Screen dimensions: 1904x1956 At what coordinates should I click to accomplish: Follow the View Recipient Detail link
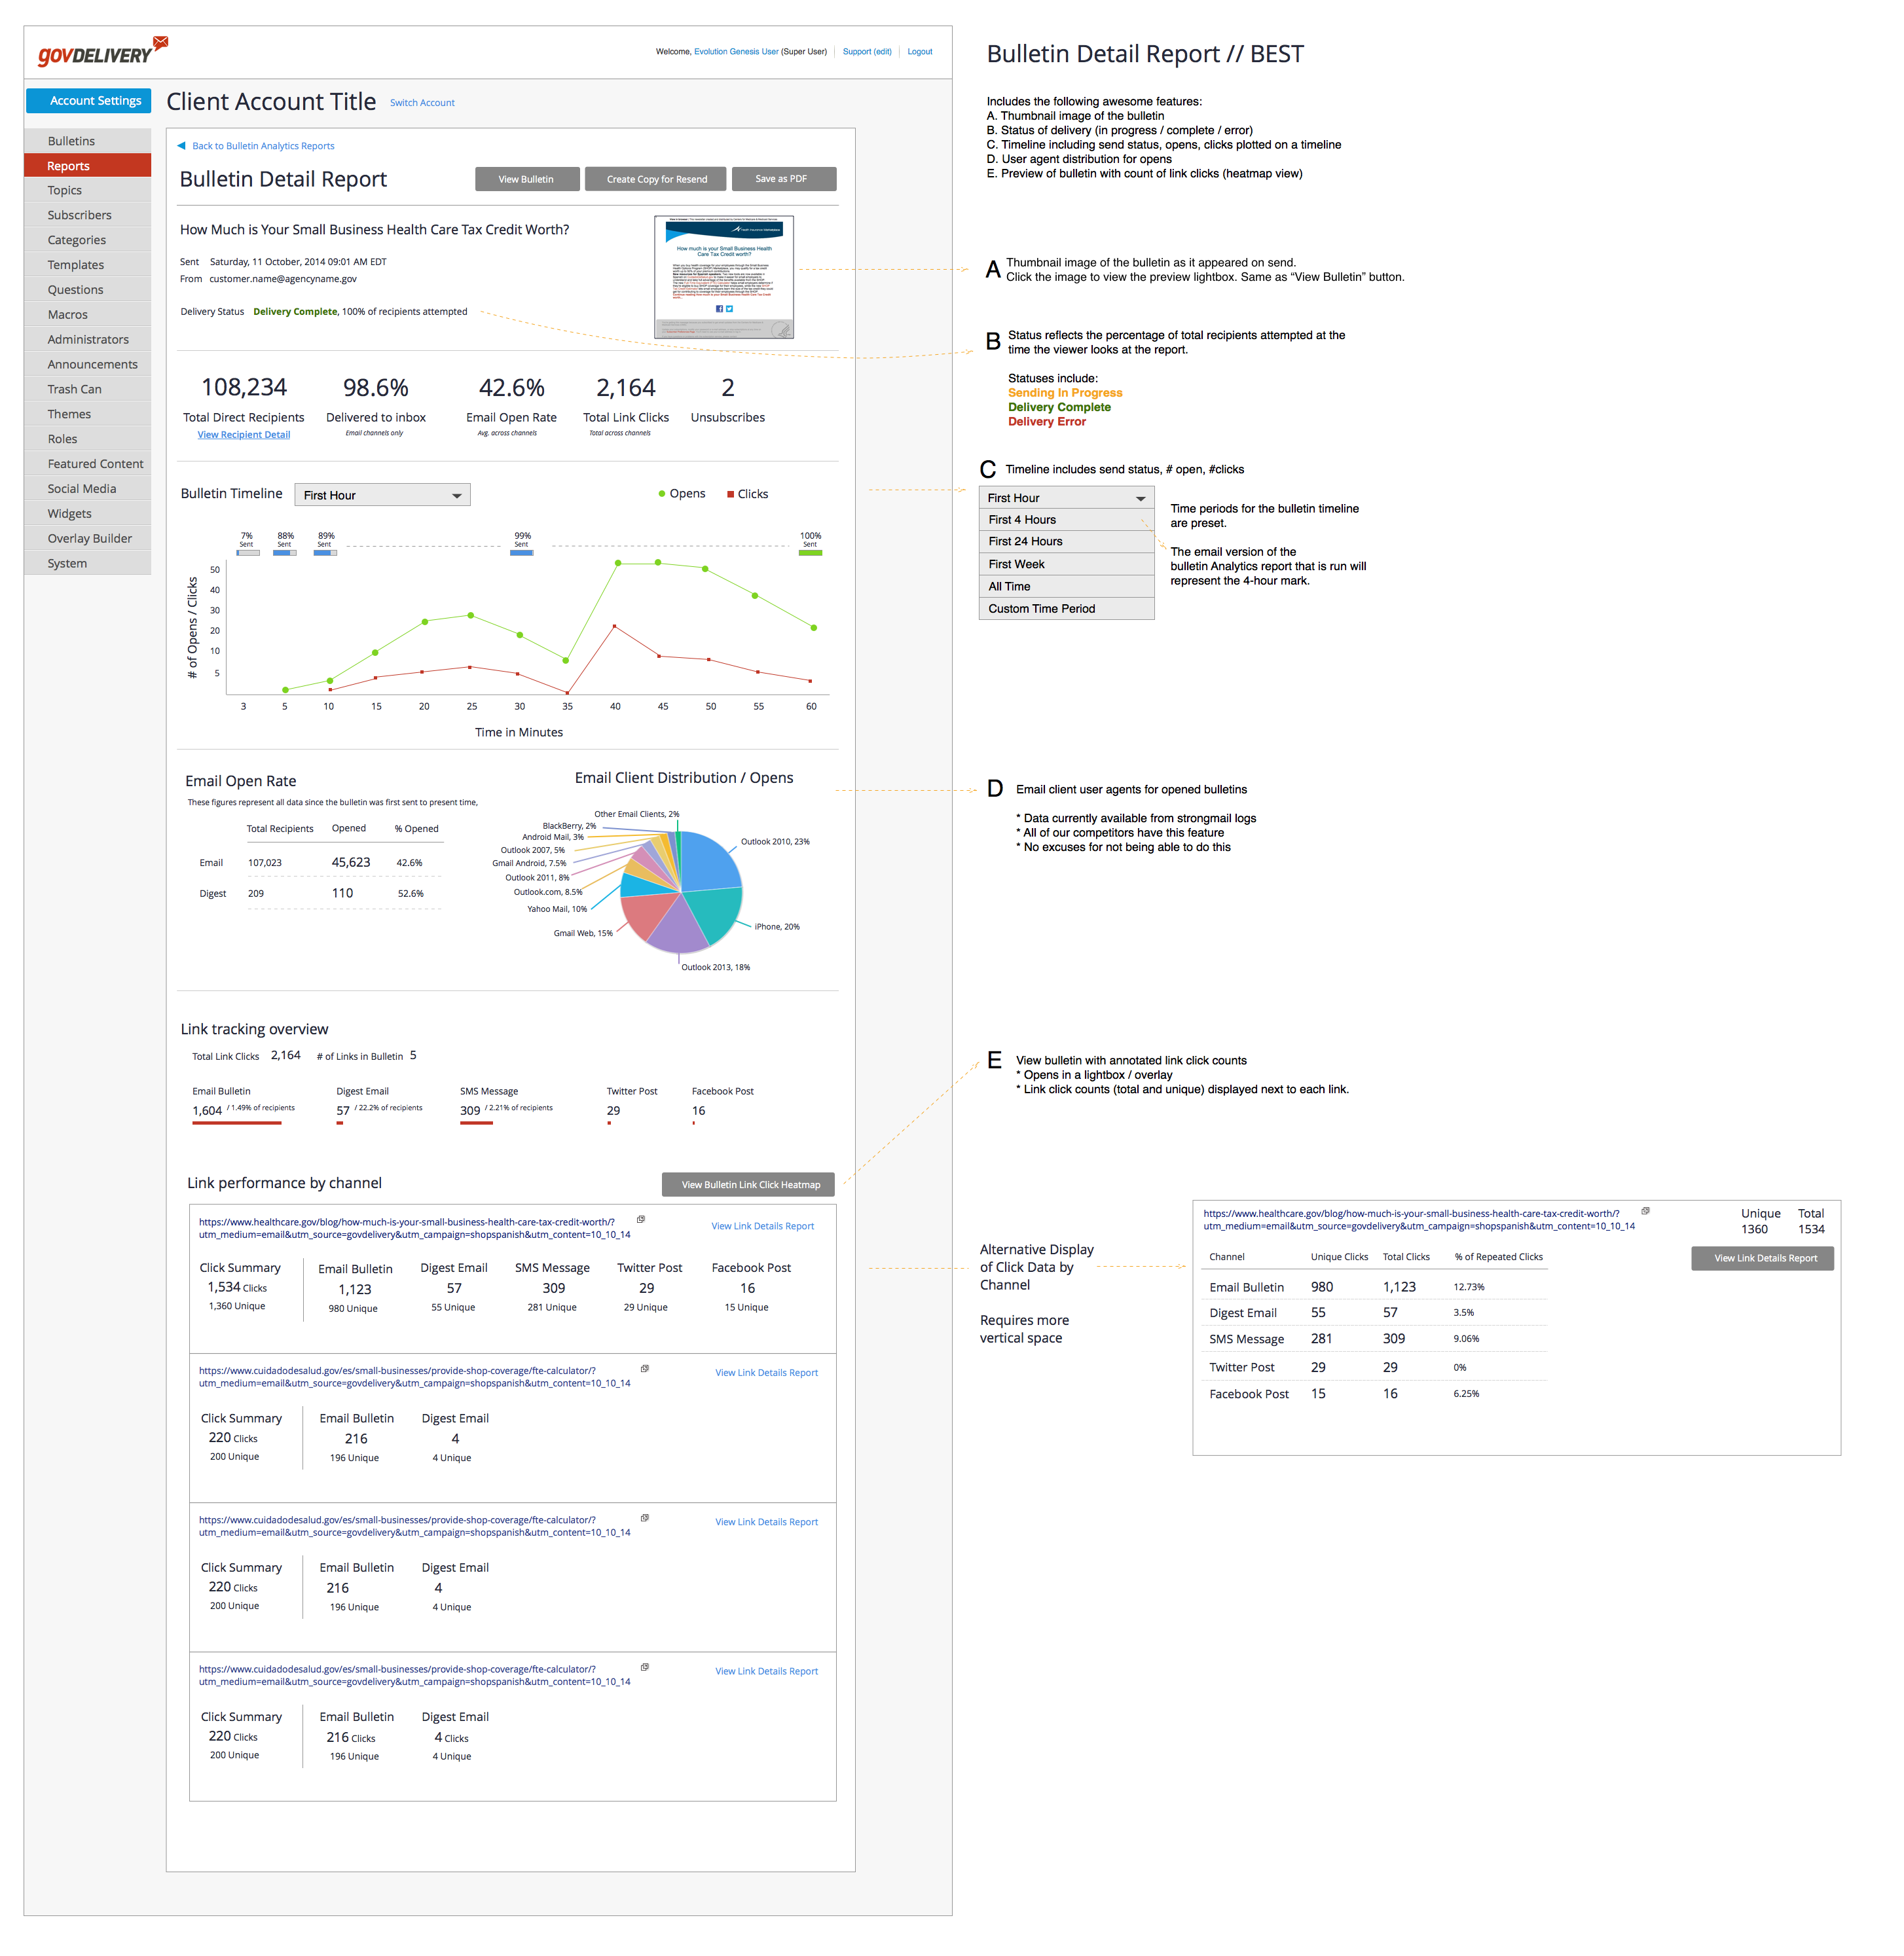pos(244,435)
